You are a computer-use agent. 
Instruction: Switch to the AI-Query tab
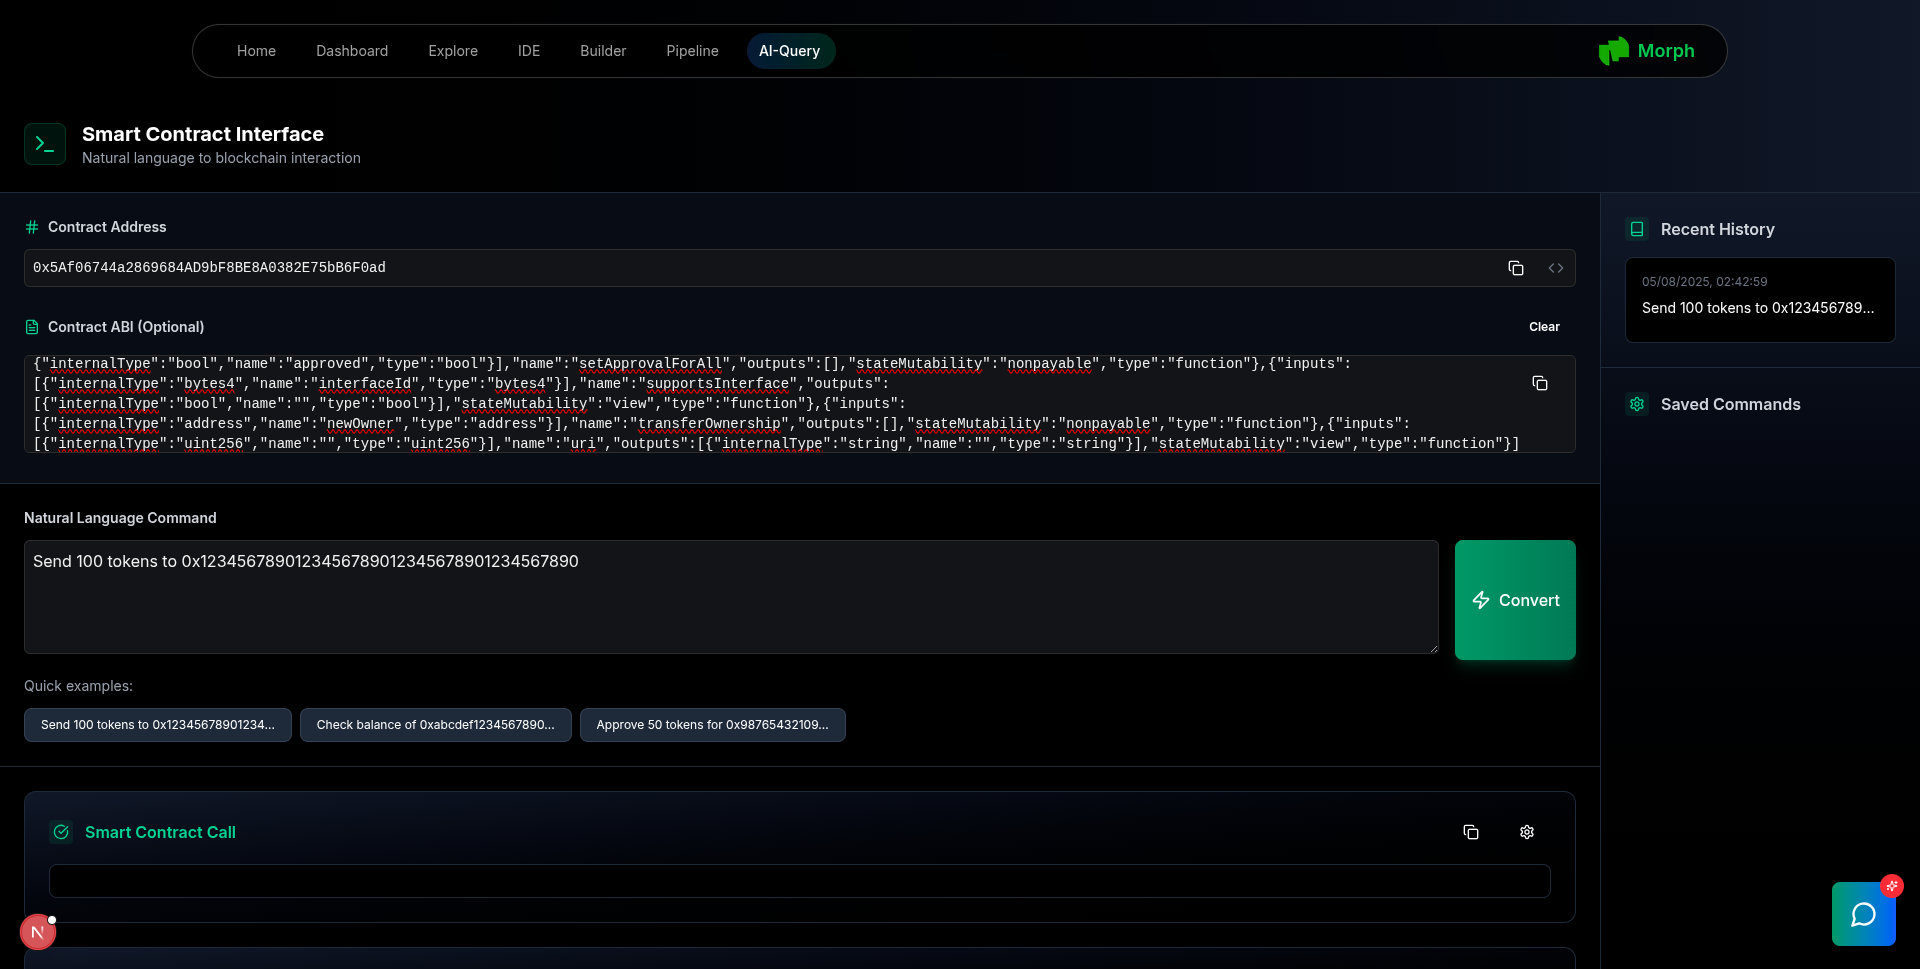coord(790,50)
